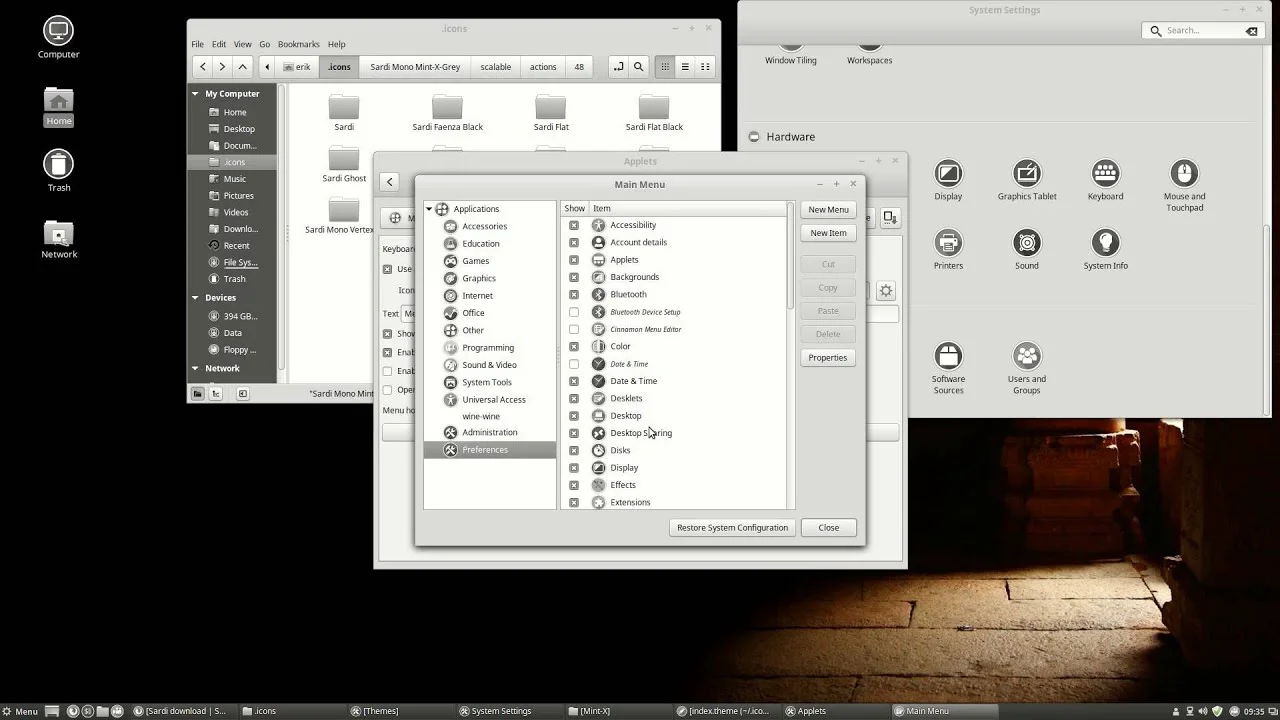
Task: Collapse the My Computer sidebar section
Action: coord(195,94)
